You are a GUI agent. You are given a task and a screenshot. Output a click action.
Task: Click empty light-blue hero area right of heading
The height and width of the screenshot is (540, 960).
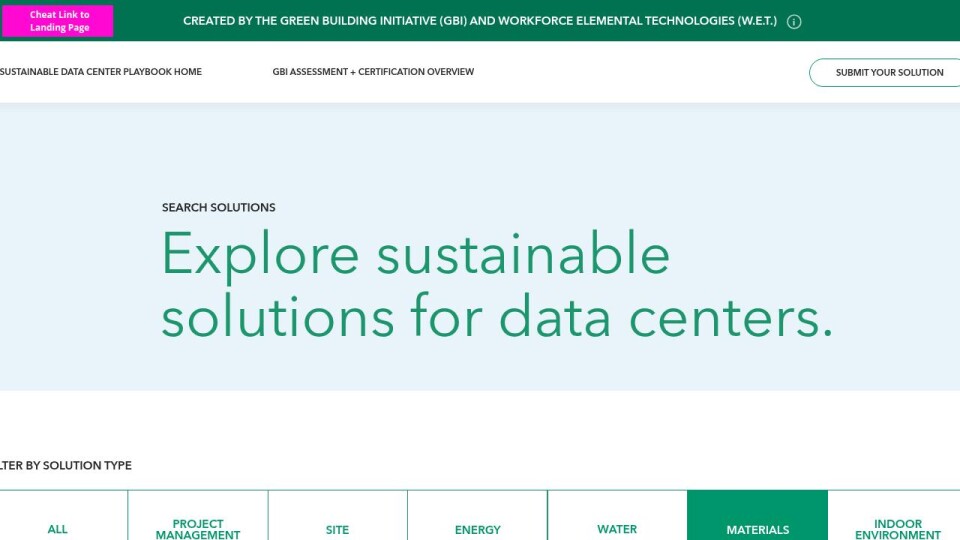(x=890, y=250)
